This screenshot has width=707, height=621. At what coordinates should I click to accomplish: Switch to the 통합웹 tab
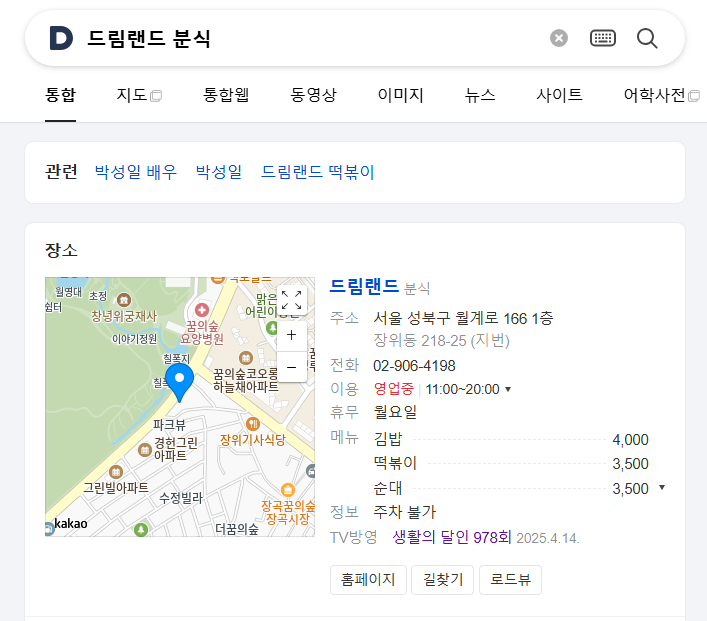226,95
